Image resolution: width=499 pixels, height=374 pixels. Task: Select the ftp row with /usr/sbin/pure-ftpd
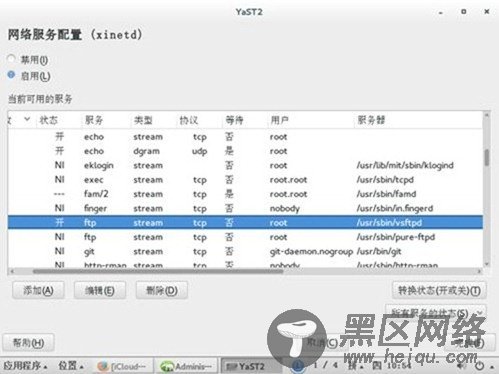245,237
